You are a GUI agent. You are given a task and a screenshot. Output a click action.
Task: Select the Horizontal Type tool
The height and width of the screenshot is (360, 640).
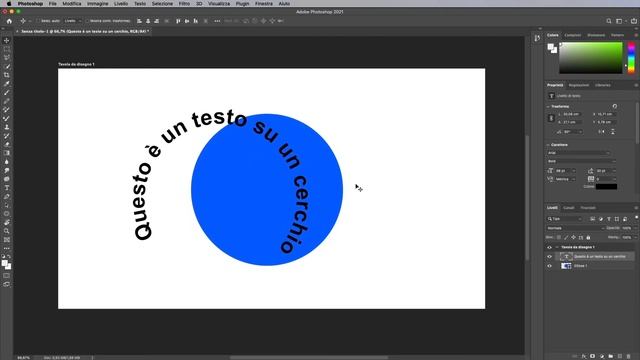[x=7, y=188]
